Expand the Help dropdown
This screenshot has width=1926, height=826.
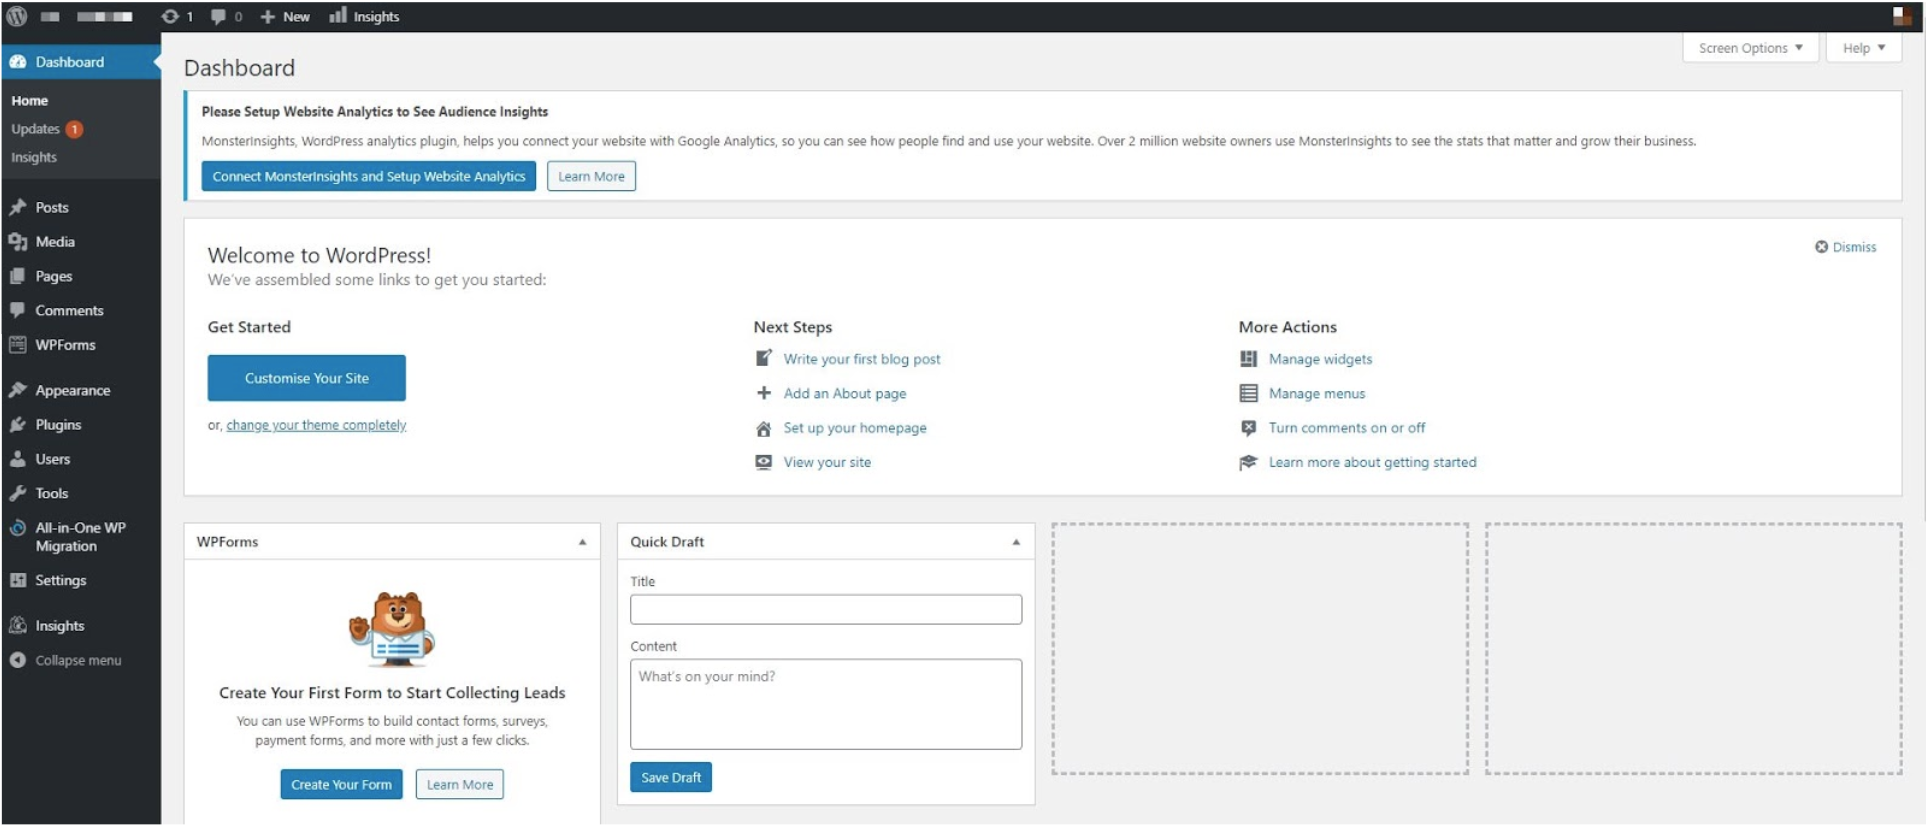[x=1864, y=48]
